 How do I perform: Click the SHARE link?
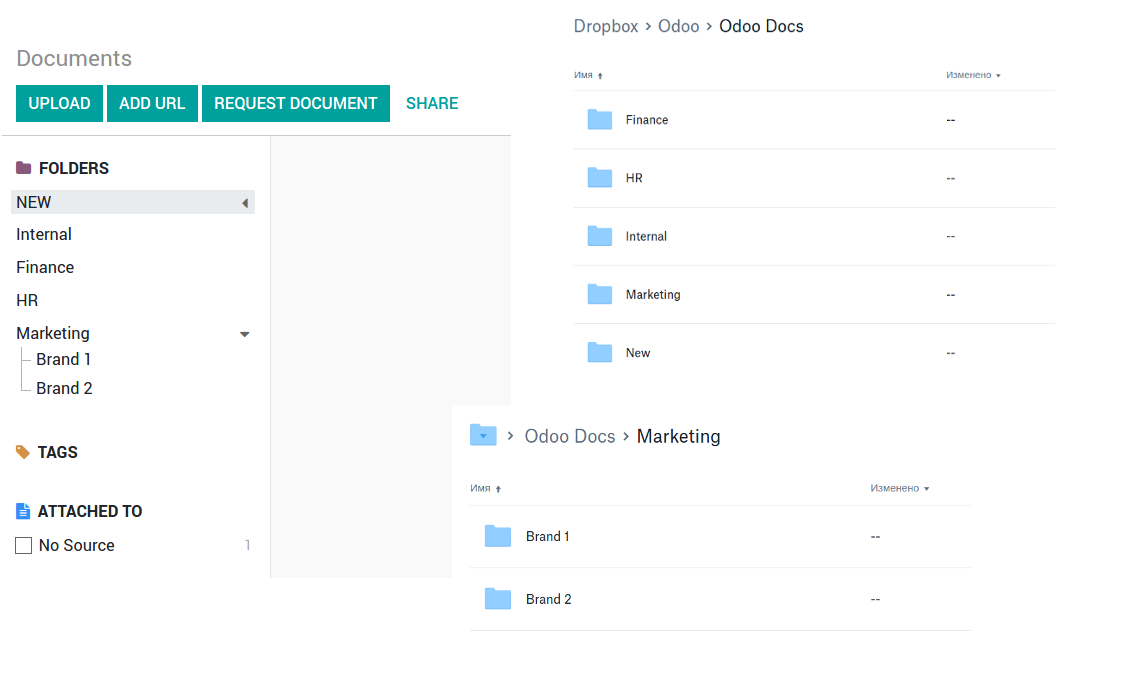(x=432, y=104)
